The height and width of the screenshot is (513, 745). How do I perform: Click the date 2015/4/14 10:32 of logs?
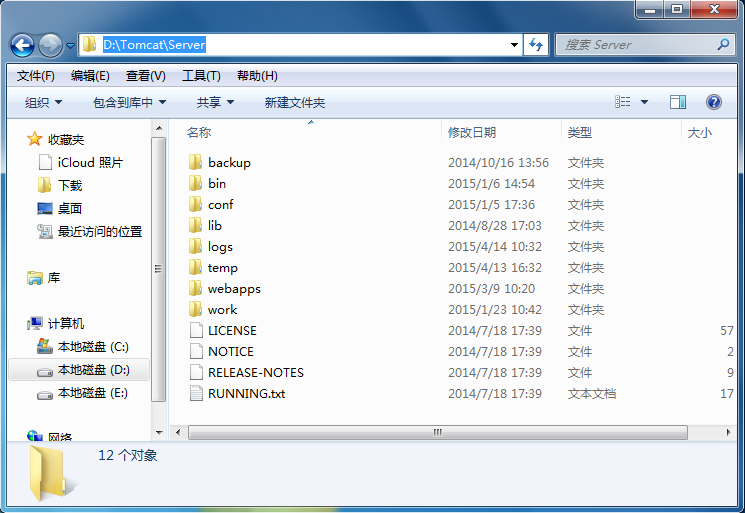pos(495,247)
